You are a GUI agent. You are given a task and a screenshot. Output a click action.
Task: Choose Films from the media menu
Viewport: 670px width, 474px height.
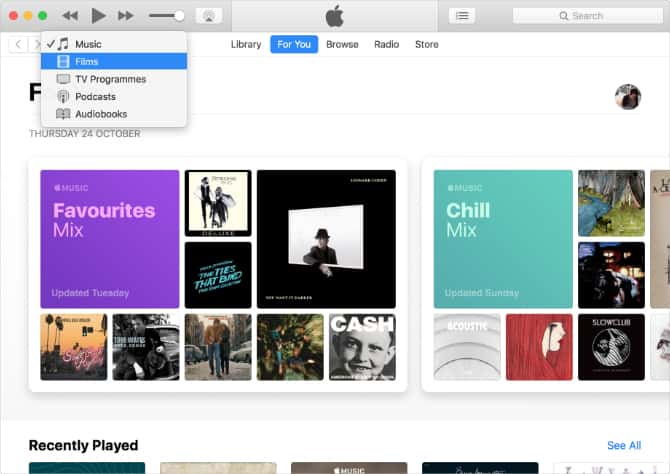(114, 62)
